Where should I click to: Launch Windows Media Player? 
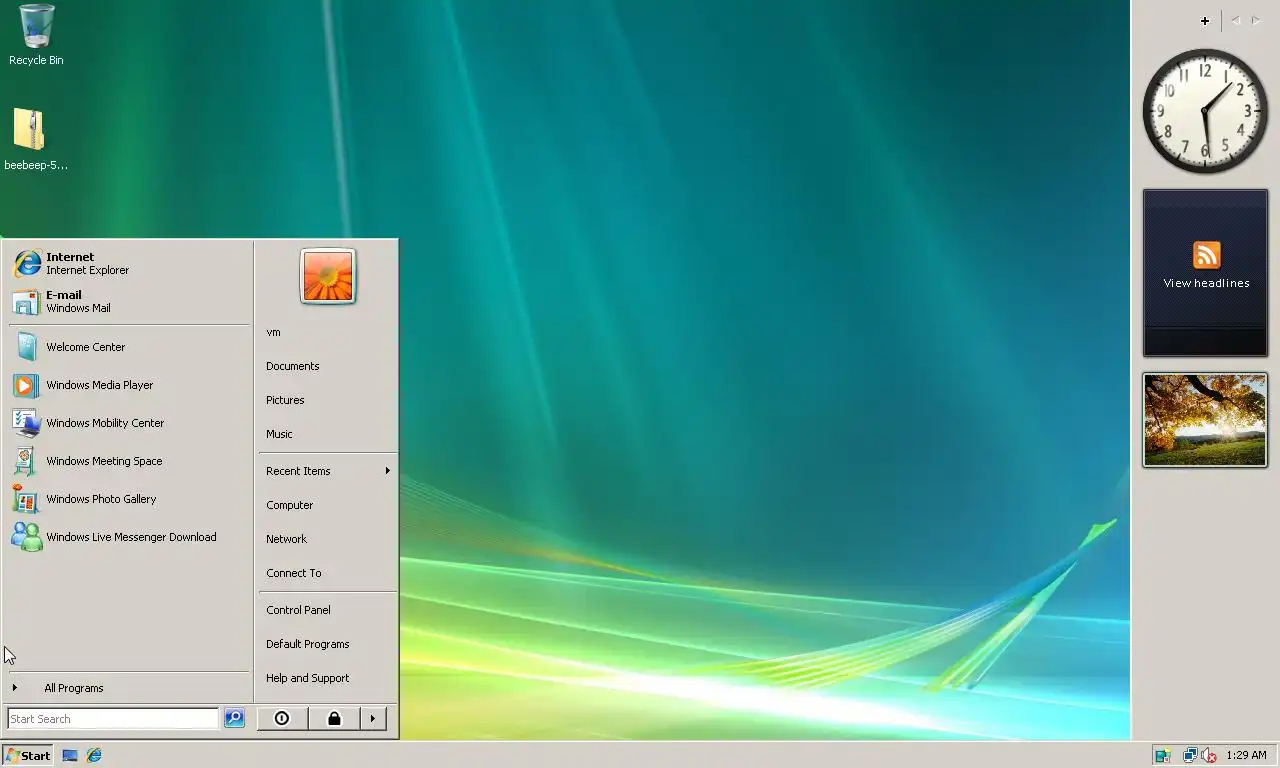click(x=128, y=385)
